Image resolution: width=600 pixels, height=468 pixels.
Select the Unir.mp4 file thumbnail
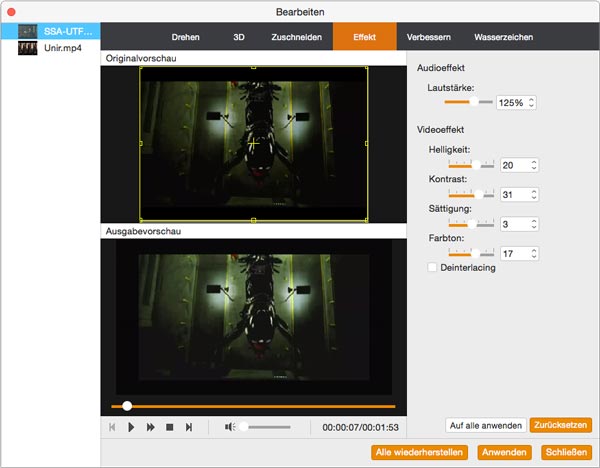click(28, 48)
